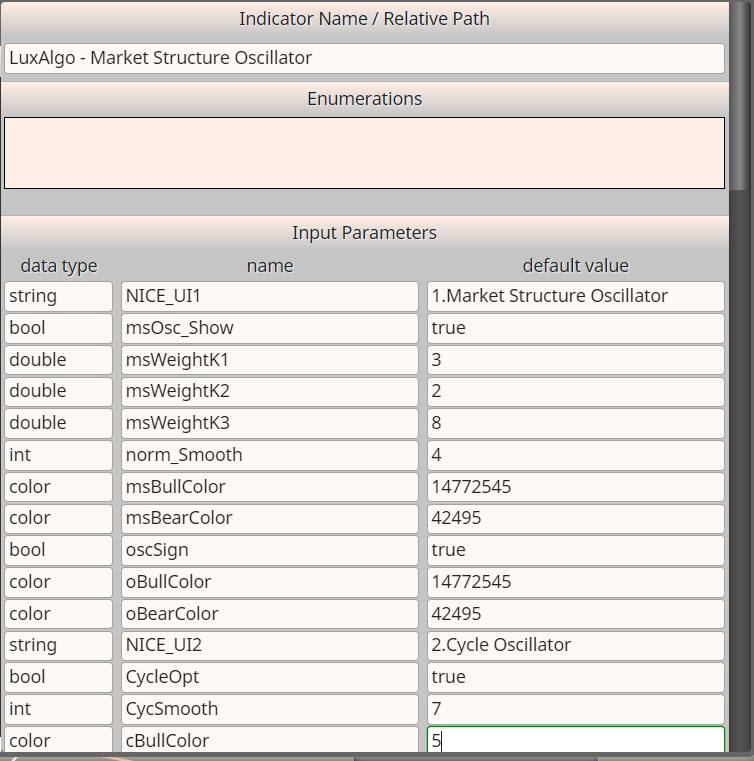Edit msBullColor default value 14772545
Screen dimensions: 754x761
pos(576,487)
